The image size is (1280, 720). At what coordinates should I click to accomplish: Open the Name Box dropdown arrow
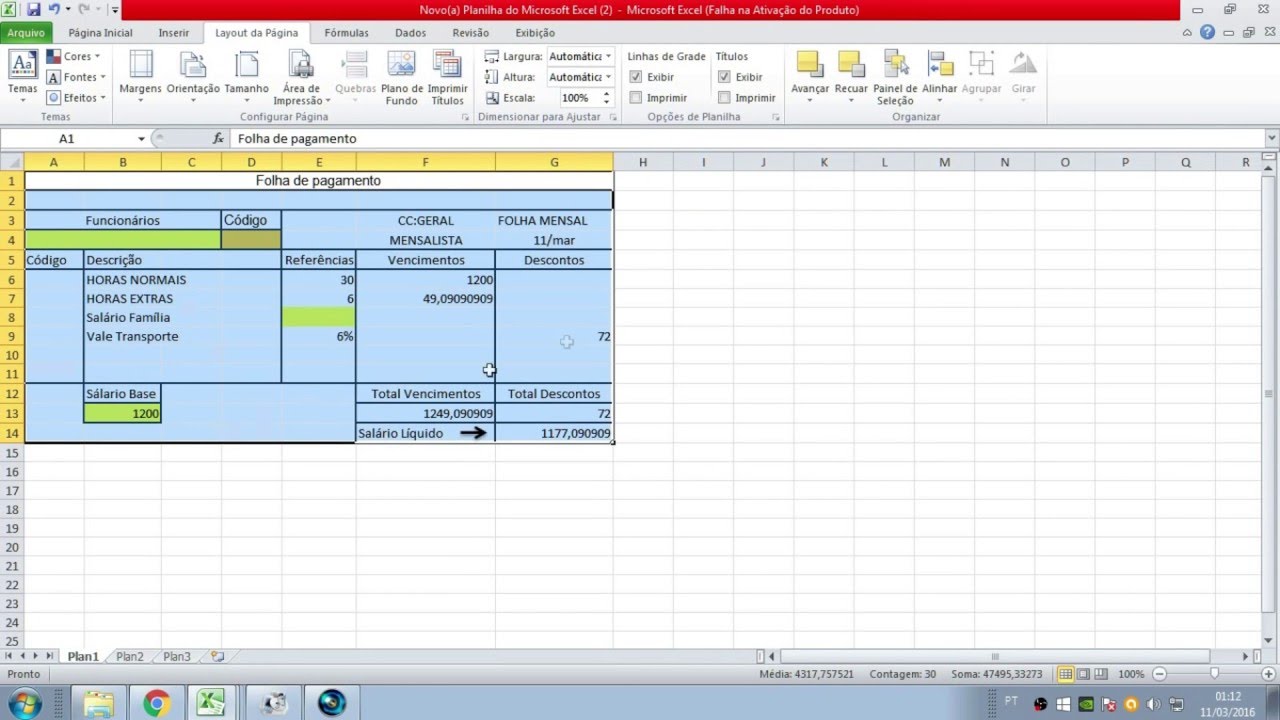141,139
